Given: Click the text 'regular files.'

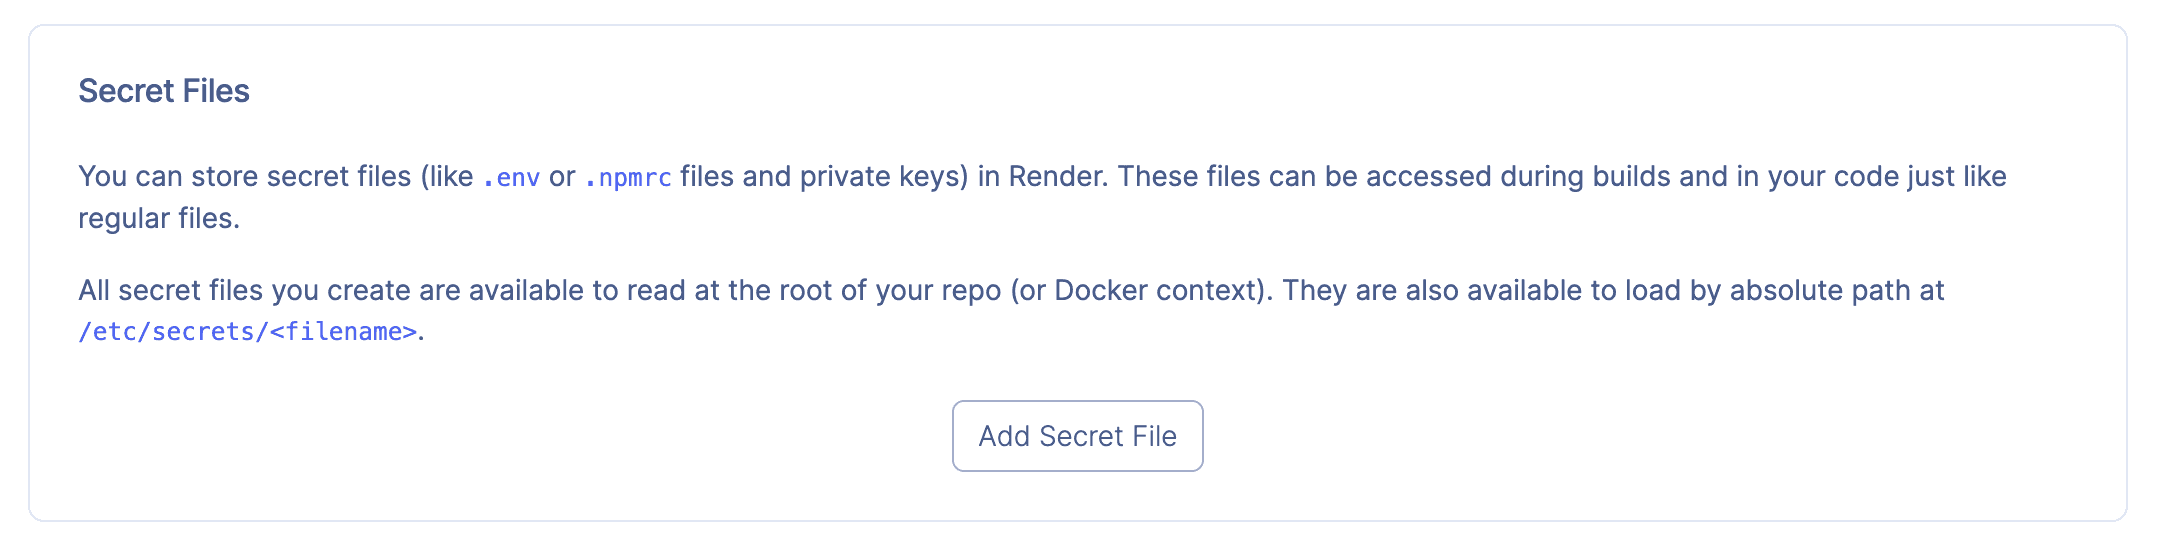Looking at the screenshot, I should pyautogui.click(x=159, y=218).
